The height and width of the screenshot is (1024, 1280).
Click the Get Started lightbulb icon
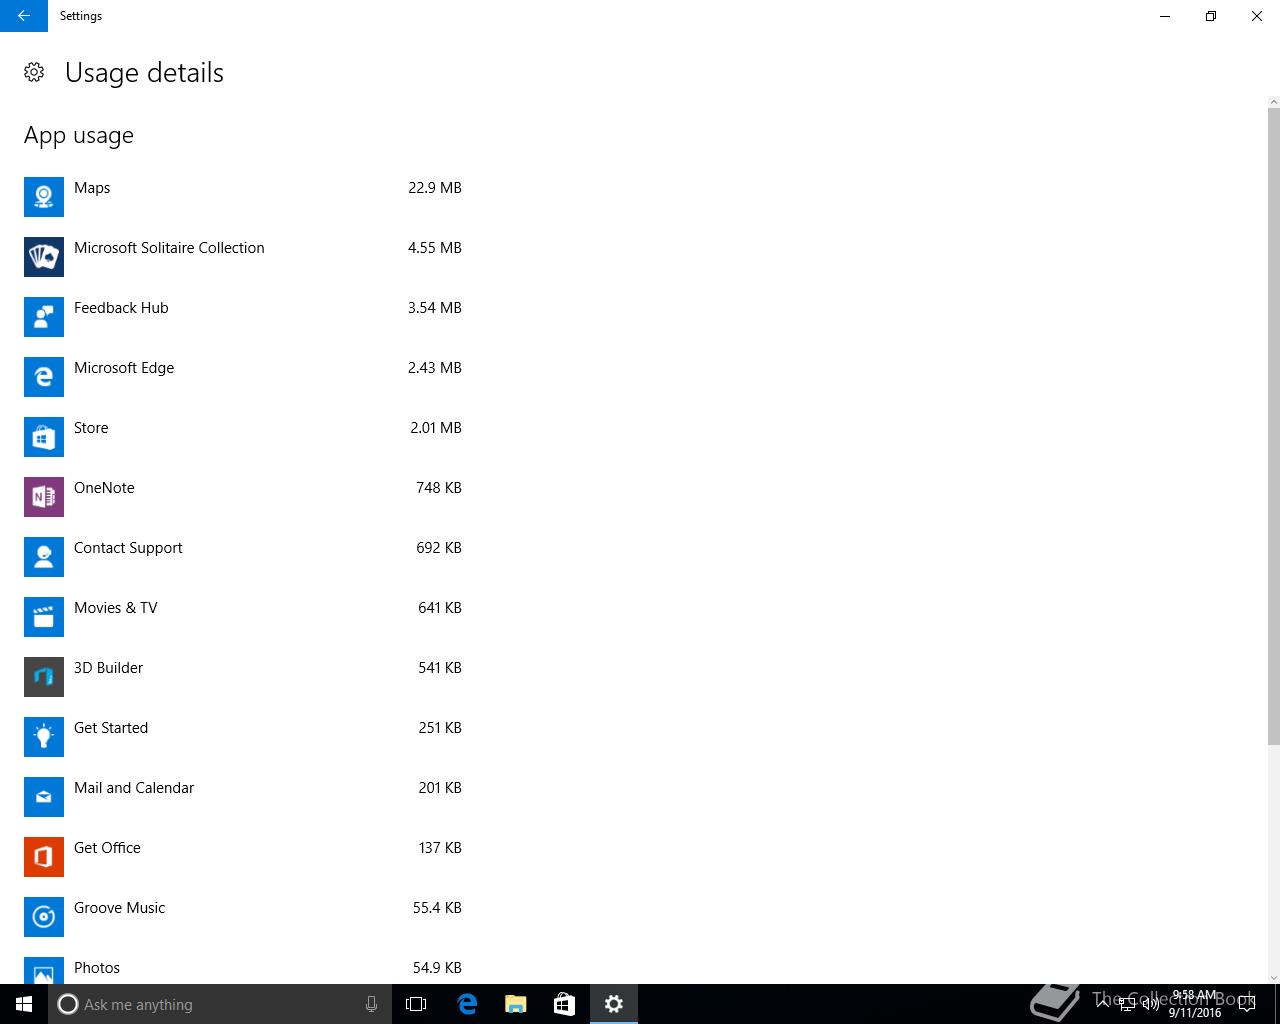tap(44, 737)
